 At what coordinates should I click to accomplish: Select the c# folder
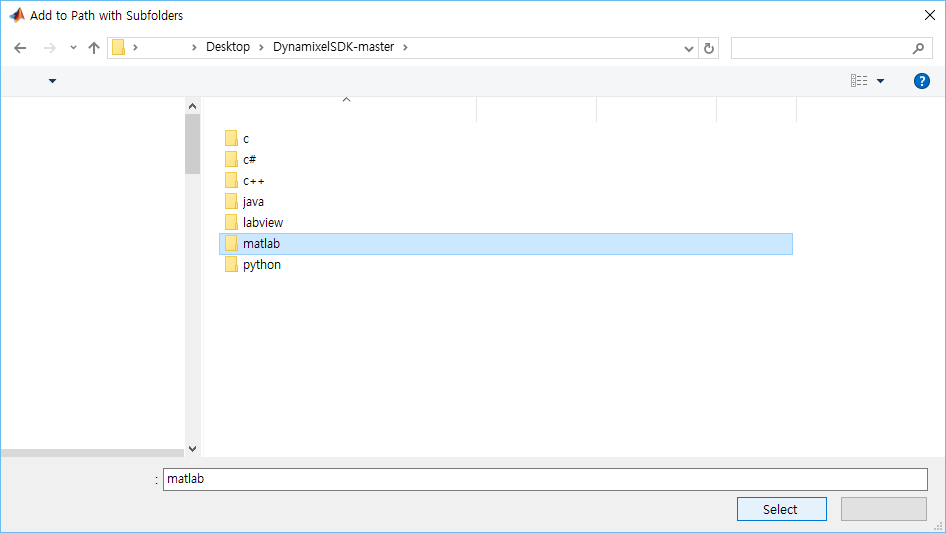249,160
